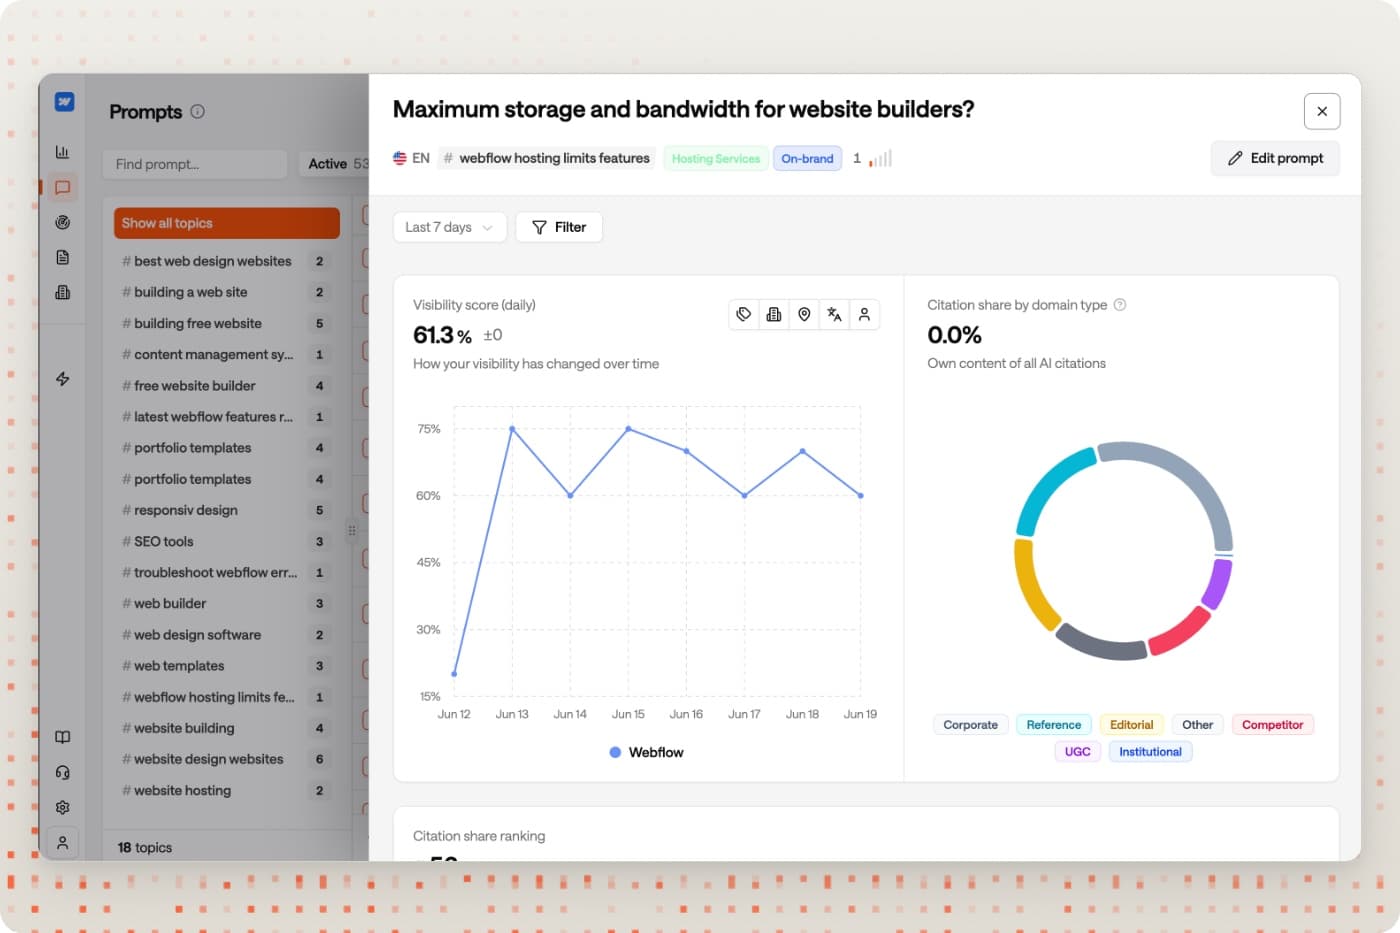Select the best web design websites topic
Screen dimensions: 1400x933
(227, 261)
